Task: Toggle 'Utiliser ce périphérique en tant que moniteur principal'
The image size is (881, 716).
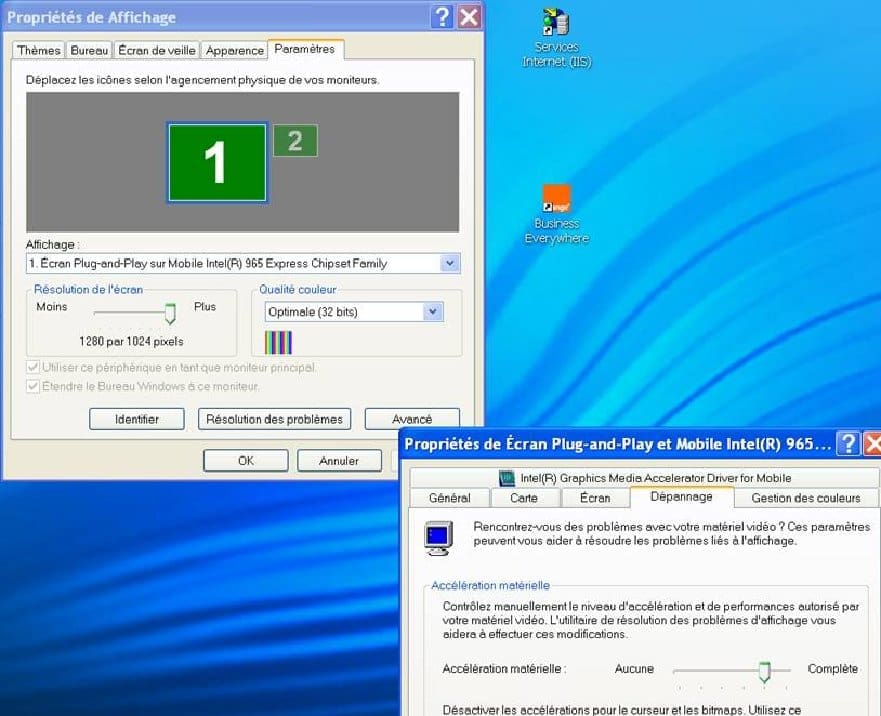Action: click(x=34, y=368)
